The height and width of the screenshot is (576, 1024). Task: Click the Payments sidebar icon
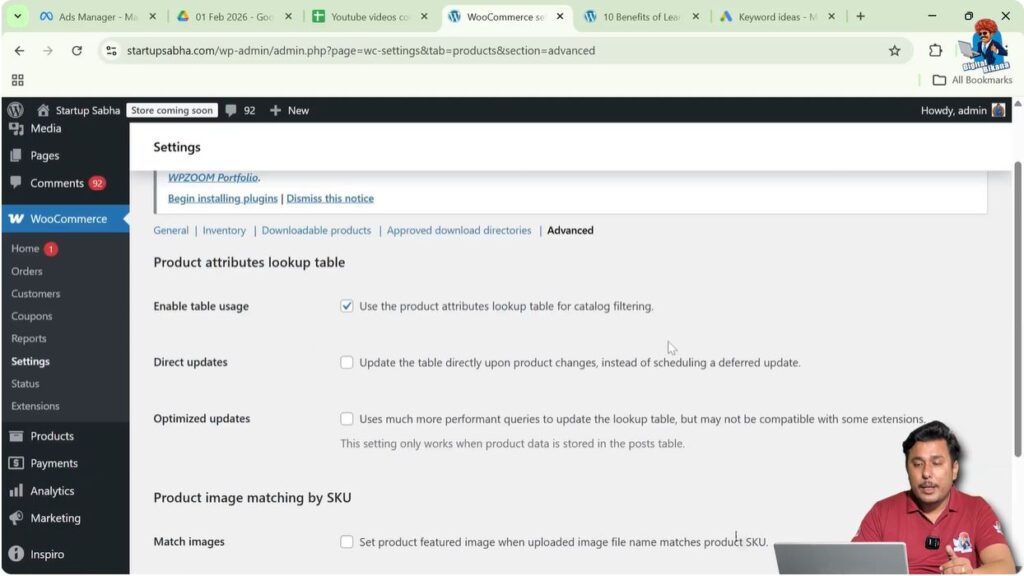(15, 463)
